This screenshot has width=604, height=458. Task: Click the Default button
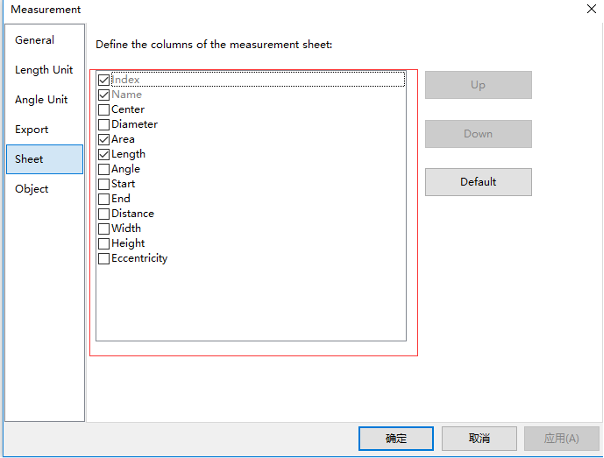coord(478,182)
